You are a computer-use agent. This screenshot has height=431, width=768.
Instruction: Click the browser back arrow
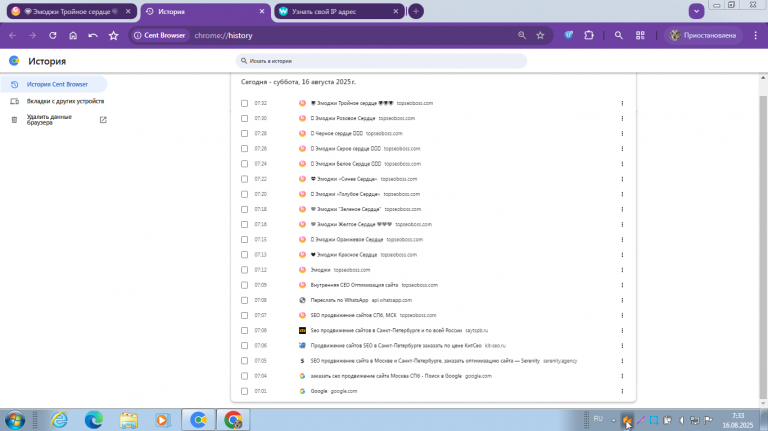[x=13, y=35]
